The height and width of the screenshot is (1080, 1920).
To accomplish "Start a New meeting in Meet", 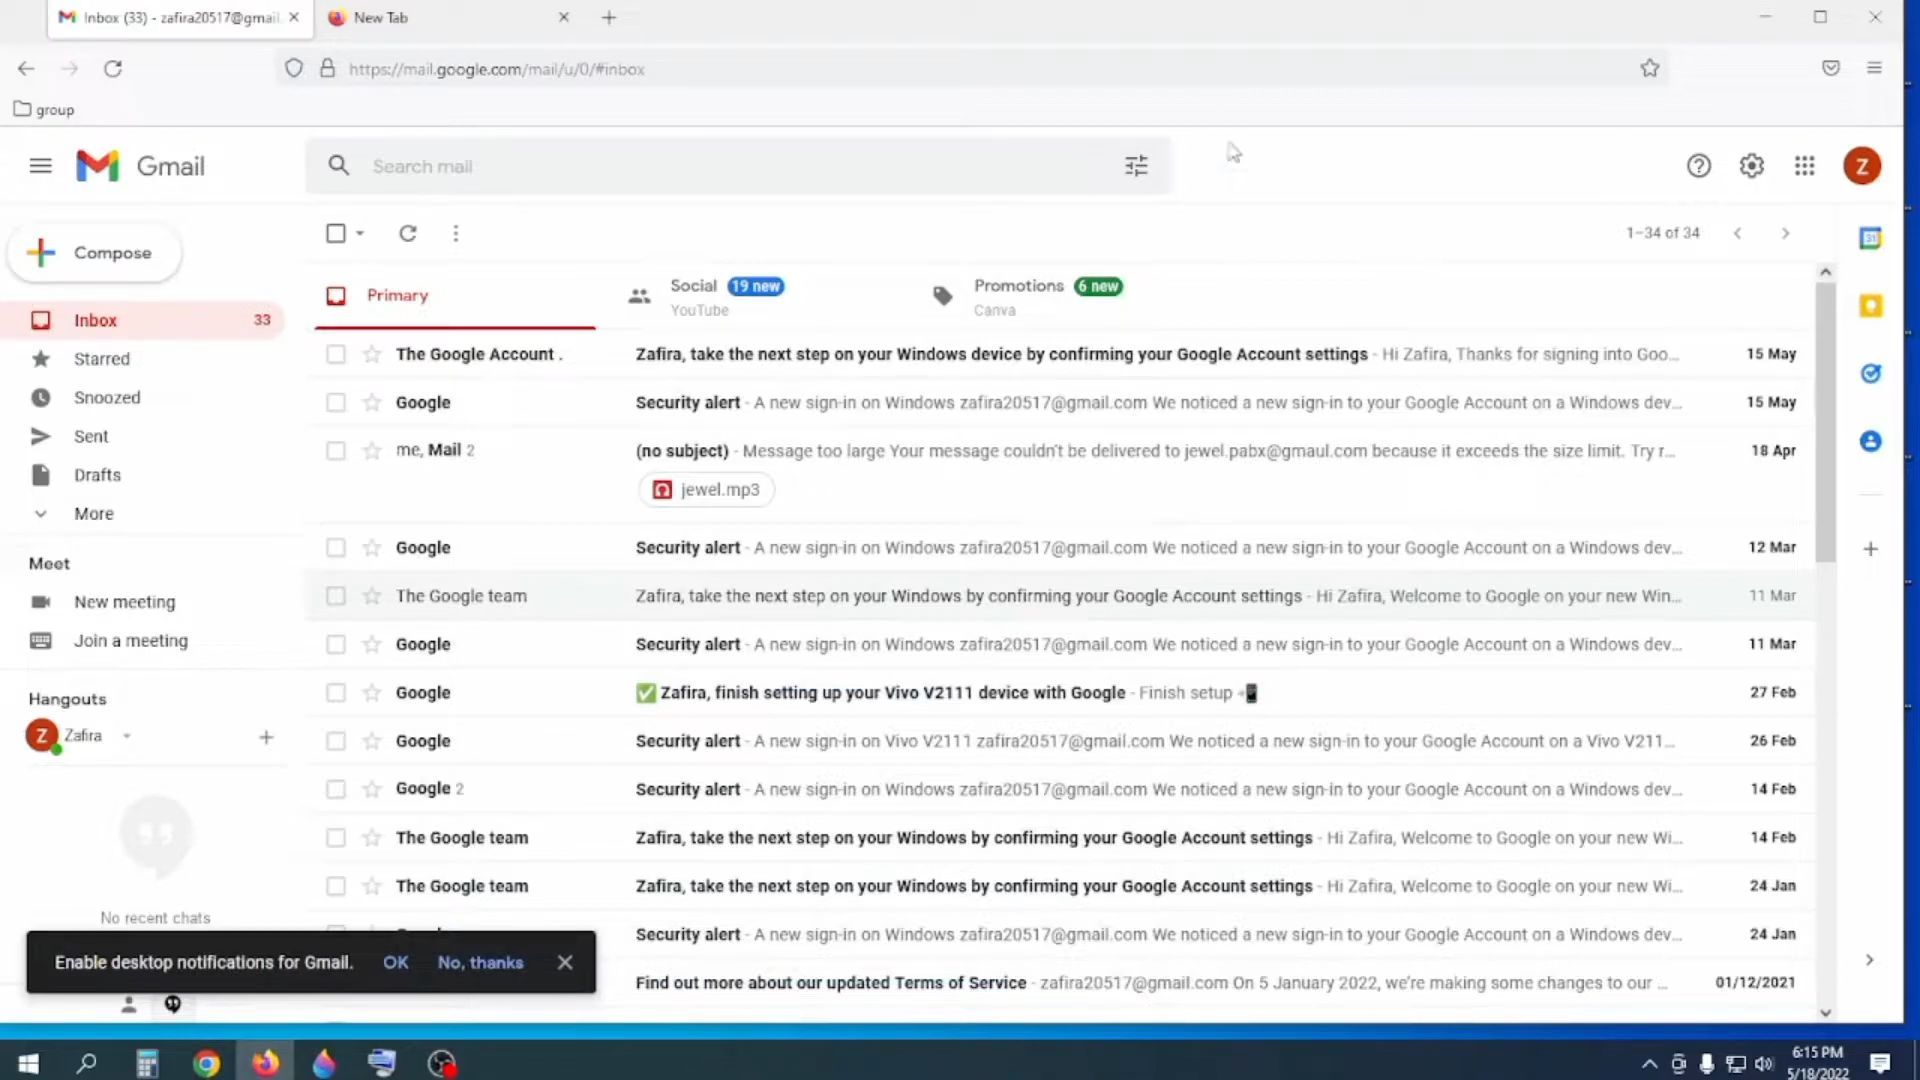I will (124, 602).
